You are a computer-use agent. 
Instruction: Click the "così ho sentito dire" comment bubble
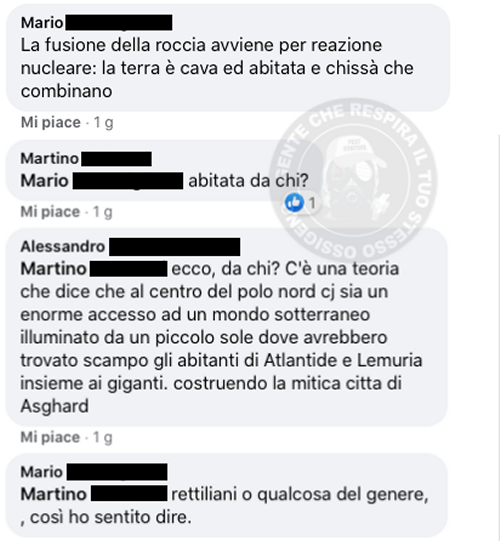[227, 496]
